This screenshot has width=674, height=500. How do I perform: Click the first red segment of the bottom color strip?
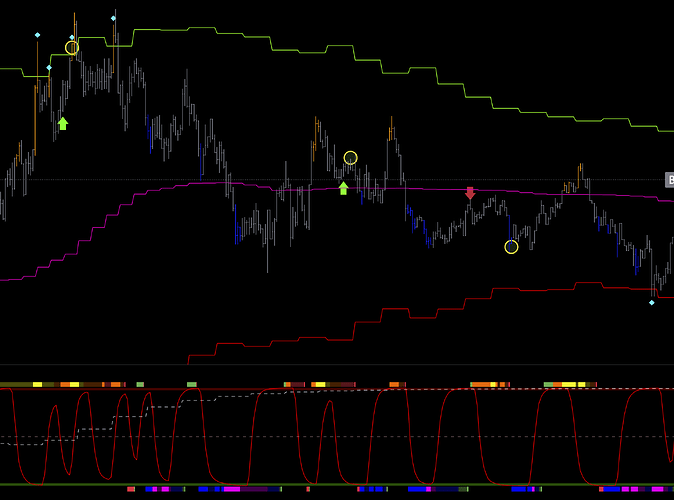coord(131,489)
